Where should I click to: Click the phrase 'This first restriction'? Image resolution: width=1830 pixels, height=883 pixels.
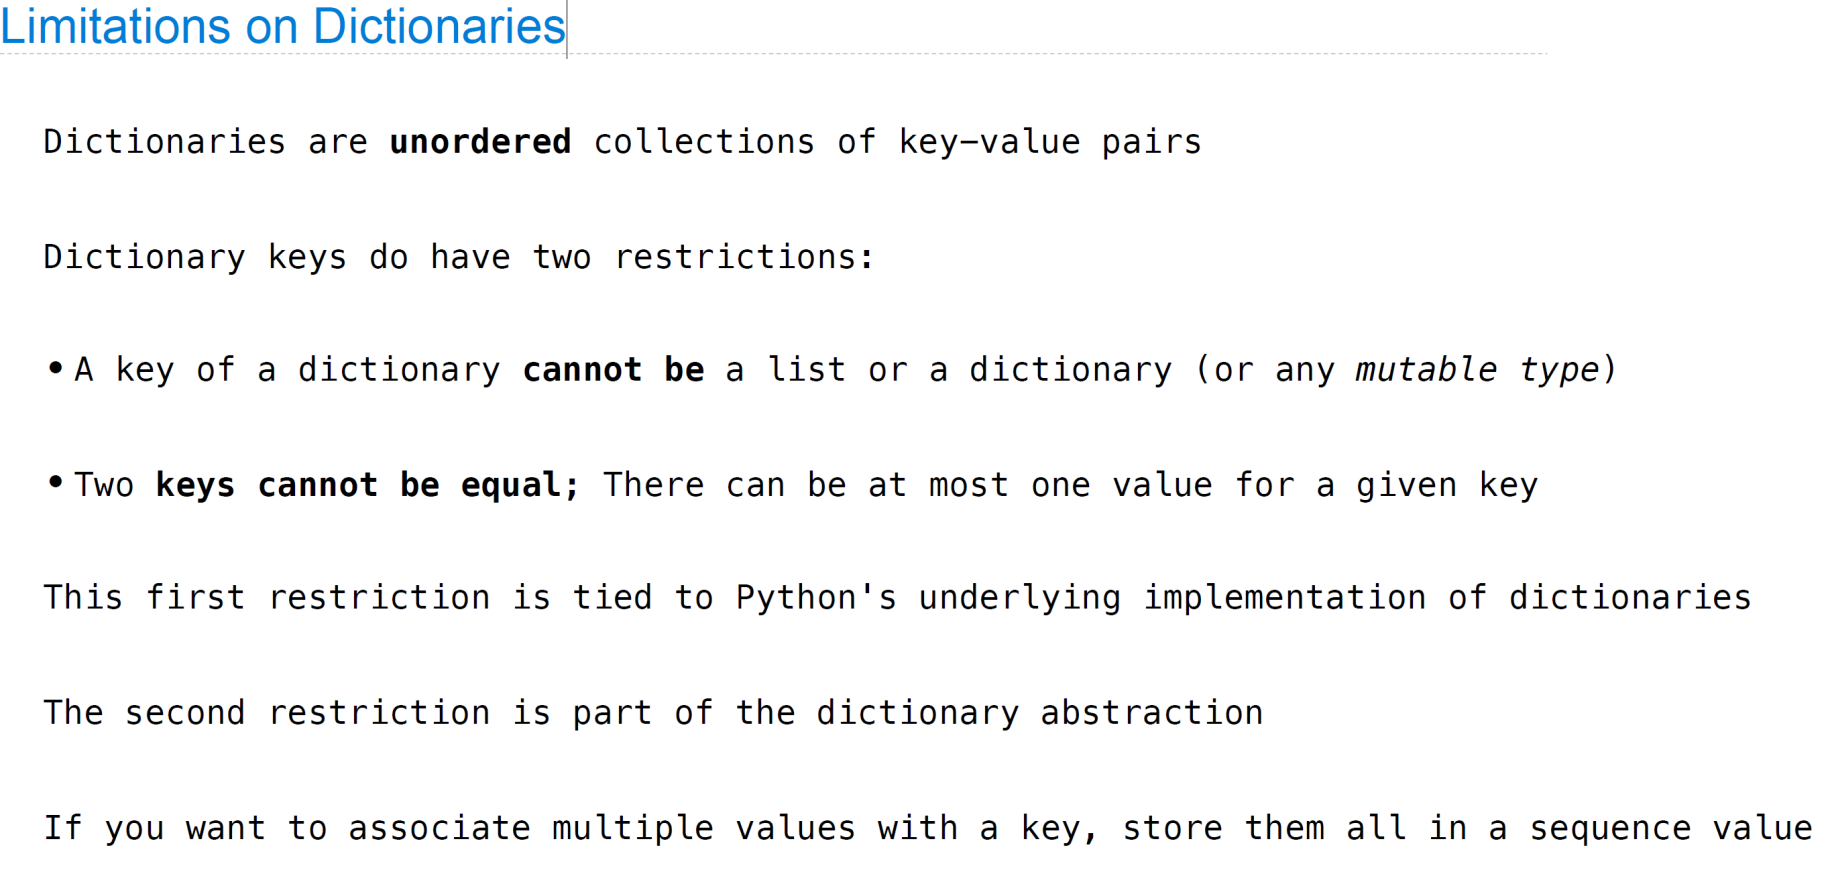(267, 598)
